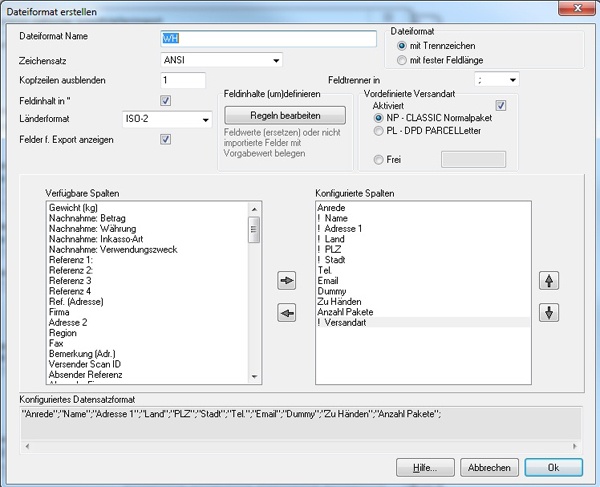Click the left arrow to remove column
This screenshot has height=487, width=600.
point(287,314)
